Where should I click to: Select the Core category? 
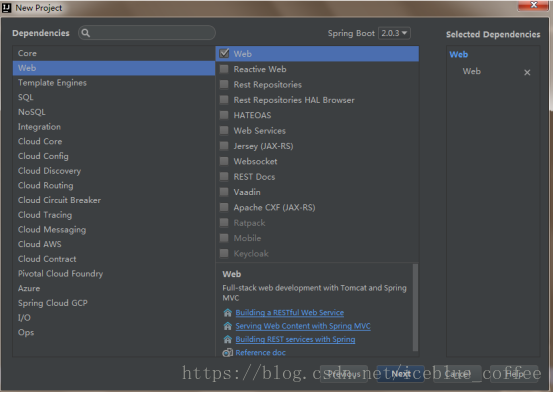114,53
